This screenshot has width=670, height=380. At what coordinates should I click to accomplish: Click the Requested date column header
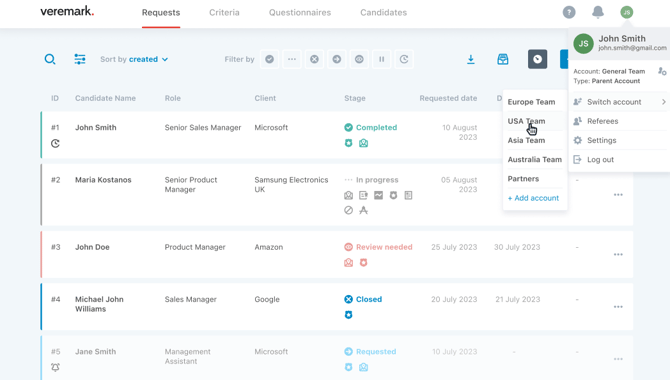click(x=448, y=98)
